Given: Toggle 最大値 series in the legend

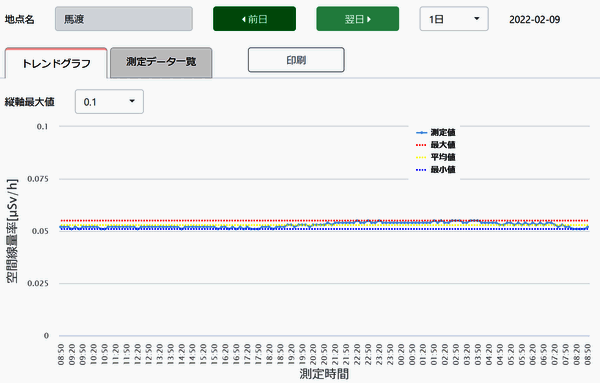Looking at the screenshot, I should pyautogui.click(x=435, y=145).
